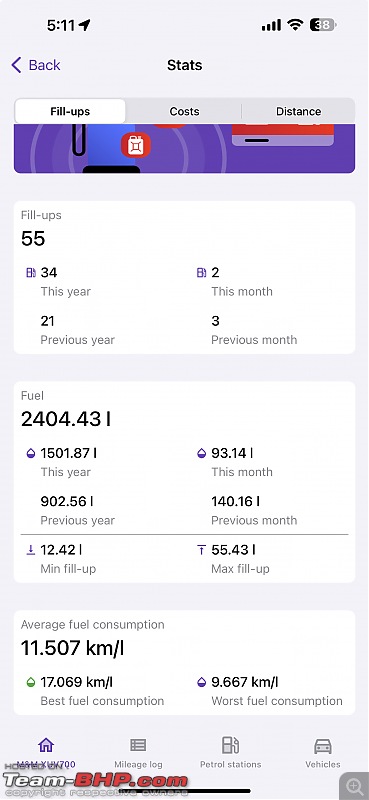
Task: Tap the purple banner illustration
Action: (x=184, y=148)
